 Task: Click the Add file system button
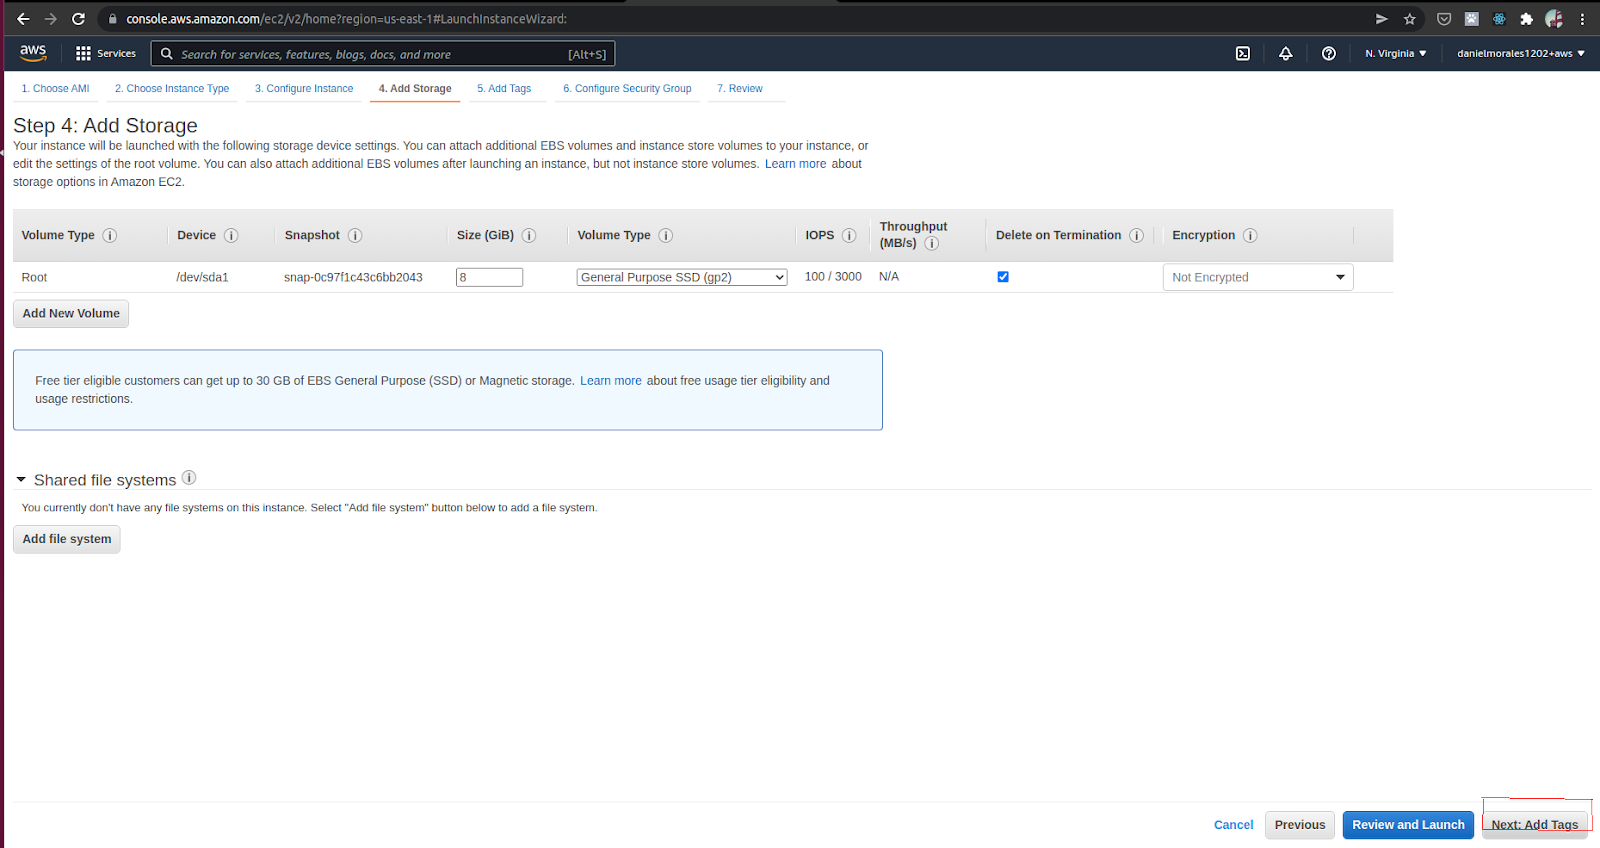coord(67,540)
